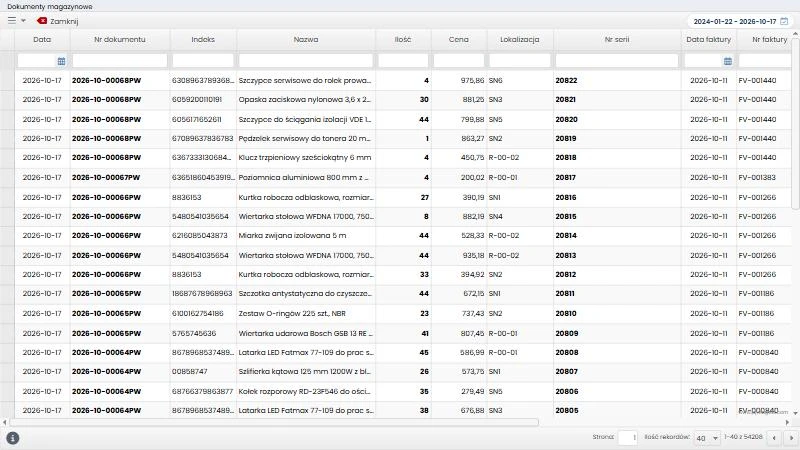The height and width of the screenshot is (450, 800).
Task: Click the scroll left arrow of horizontal scrollbar
Action: click(5, 422)
